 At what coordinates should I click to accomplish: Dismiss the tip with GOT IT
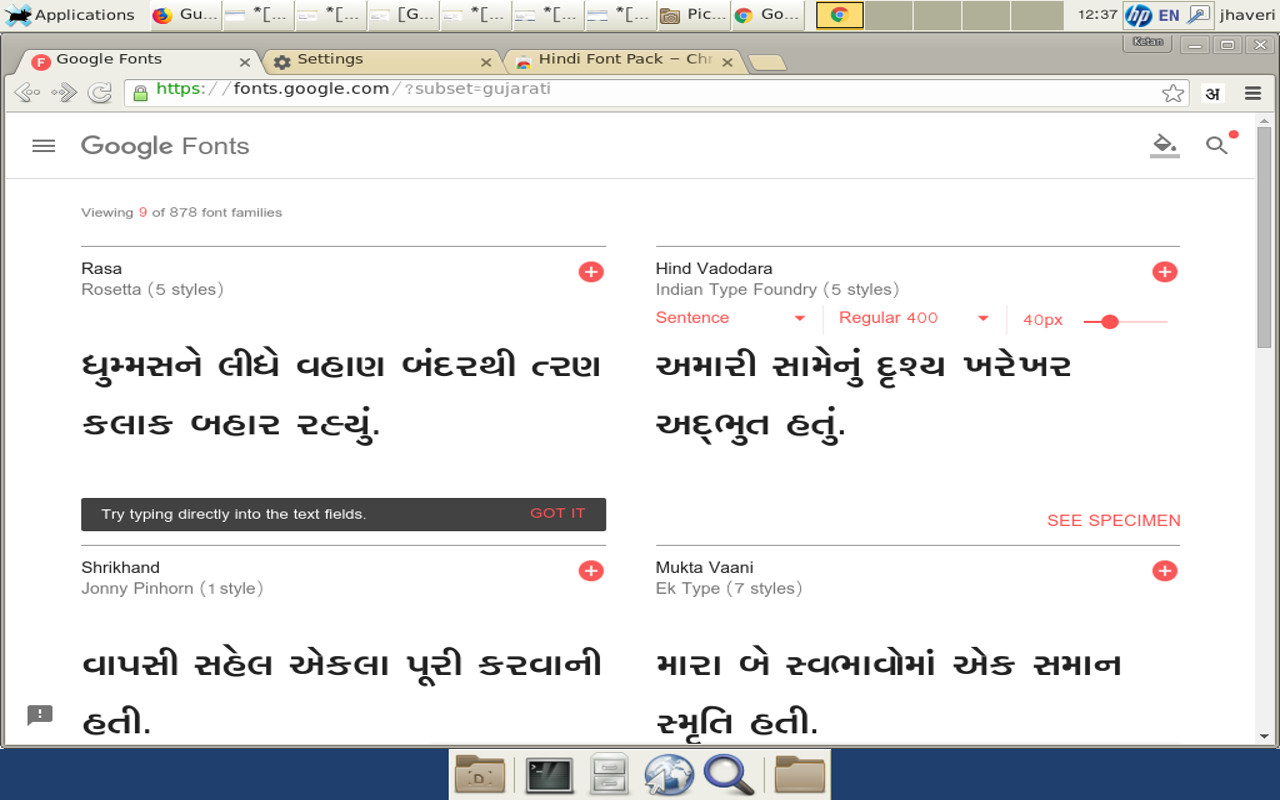pyautogui.click(x=557, y=513)
